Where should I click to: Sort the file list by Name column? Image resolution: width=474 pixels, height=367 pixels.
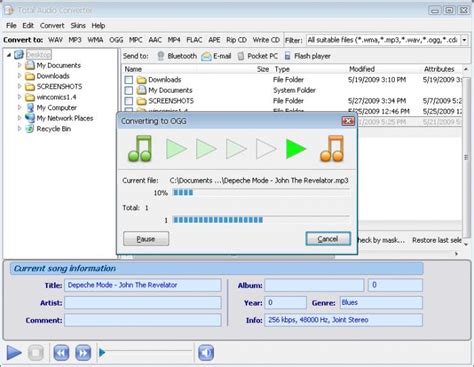coord(133,69)
